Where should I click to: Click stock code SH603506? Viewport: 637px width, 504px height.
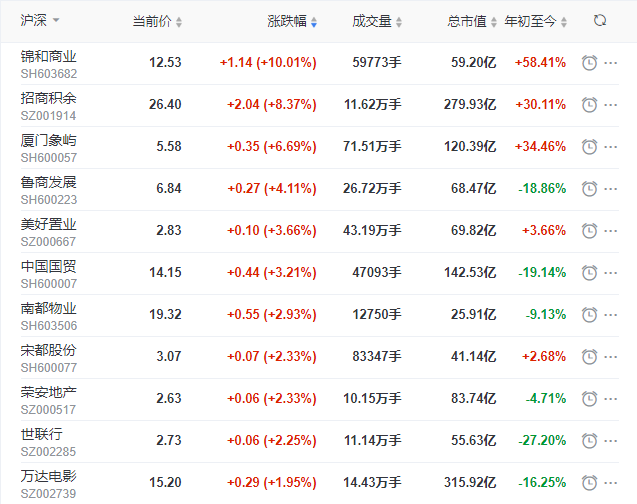[x=49, y=326]
